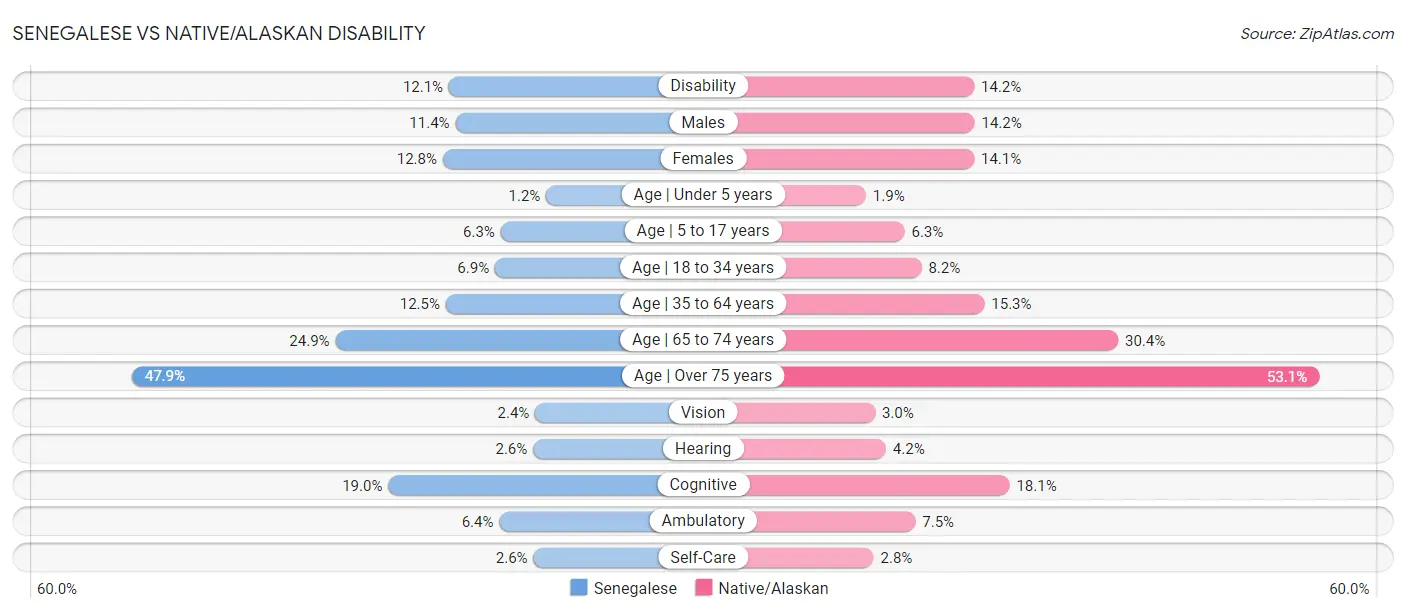Select the Self-Care category label
The width and height of the screenshot is (1406, 612).
pyautogui.click(x=703, y=557)
